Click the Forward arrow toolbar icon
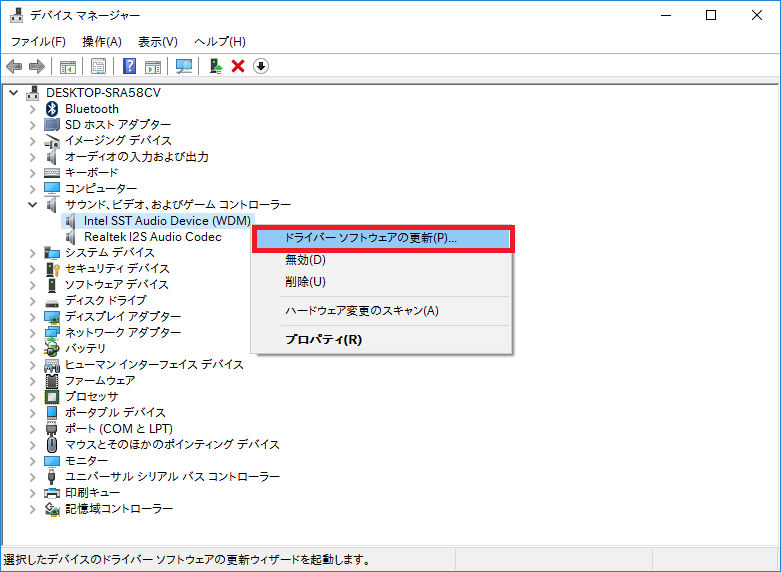This screenshot has width=781, height=572. pos(37,66)
